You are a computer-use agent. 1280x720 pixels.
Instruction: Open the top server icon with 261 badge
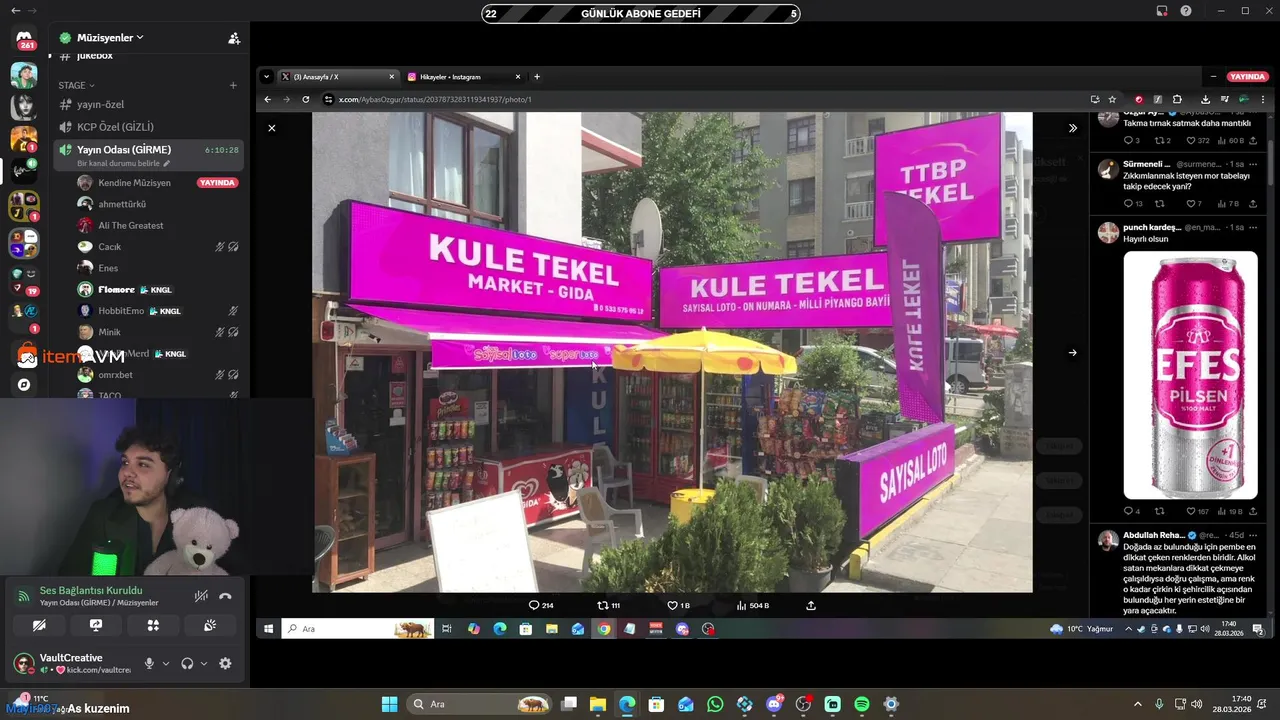pos(24,38)
